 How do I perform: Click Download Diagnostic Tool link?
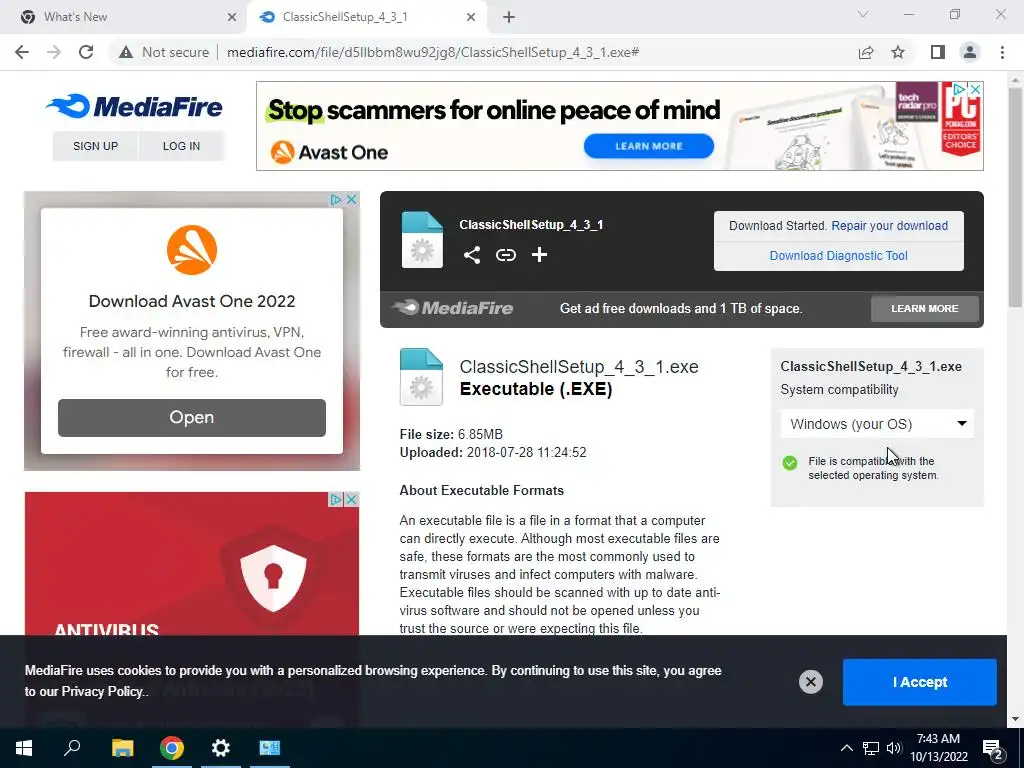[839, 256]
